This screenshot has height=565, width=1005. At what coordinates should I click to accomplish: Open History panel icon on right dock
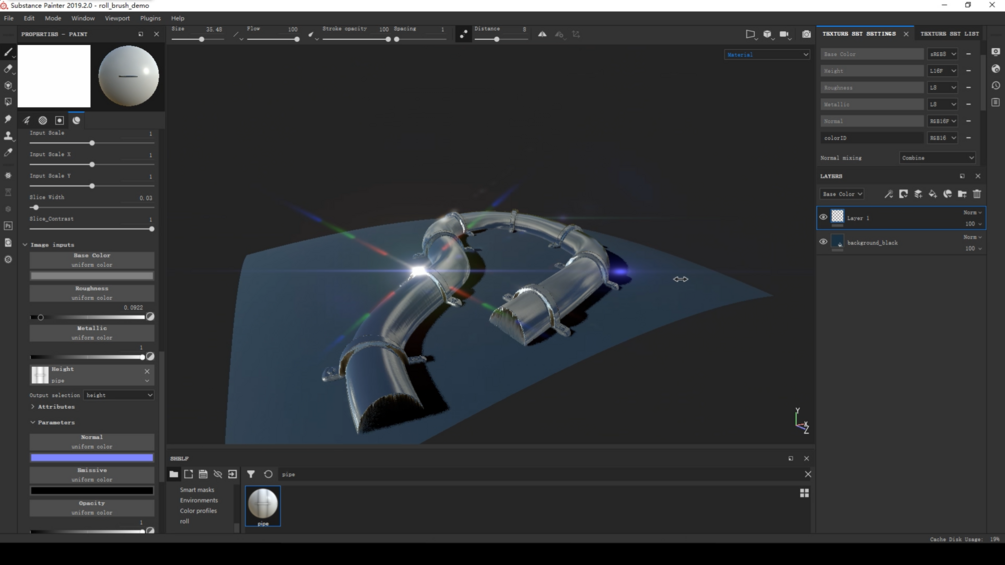pyautogui.click(x=995, y=85)
